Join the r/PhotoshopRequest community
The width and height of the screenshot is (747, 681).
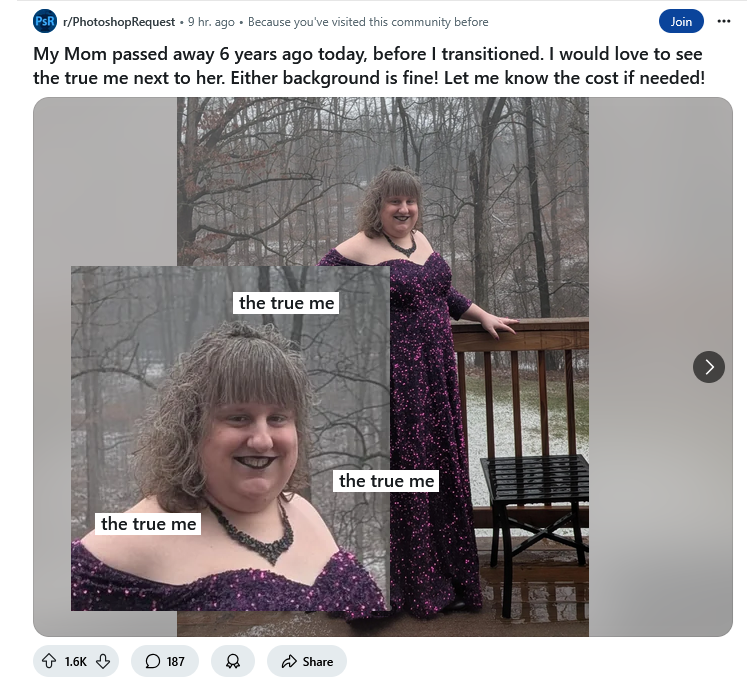click(681, 21)
